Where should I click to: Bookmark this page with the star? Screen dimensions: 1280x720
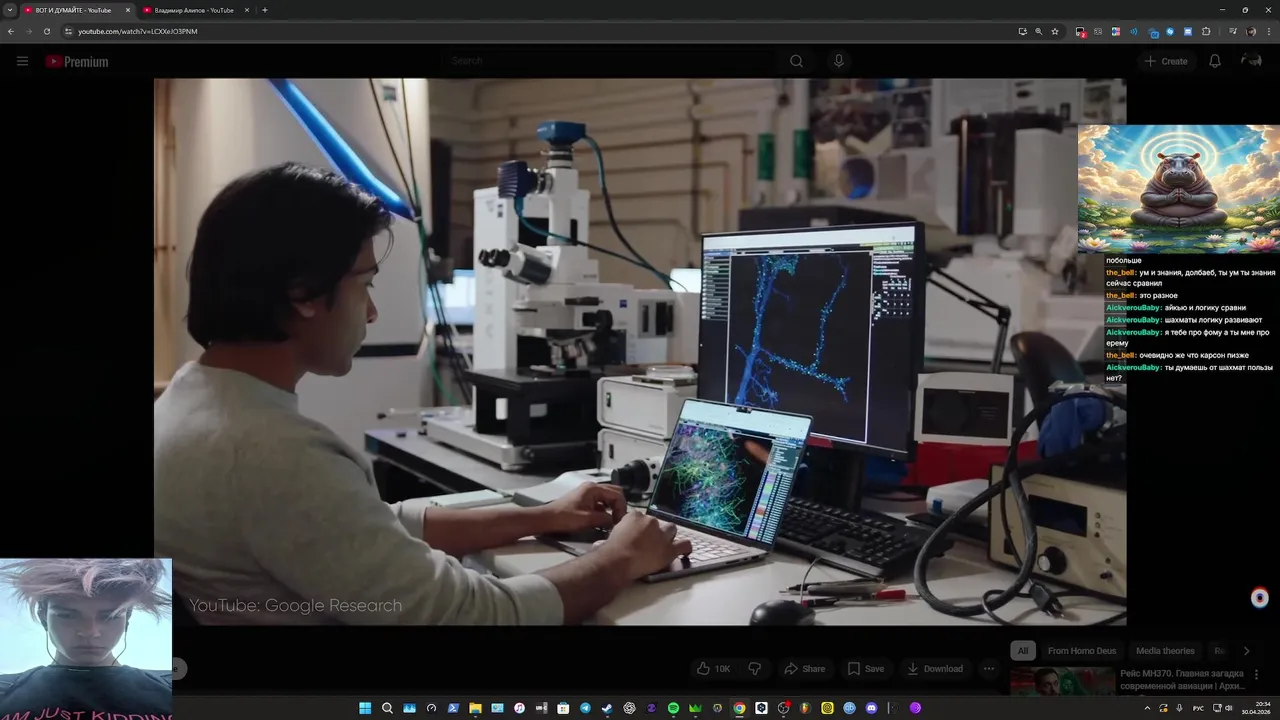tap(1055, 31)
